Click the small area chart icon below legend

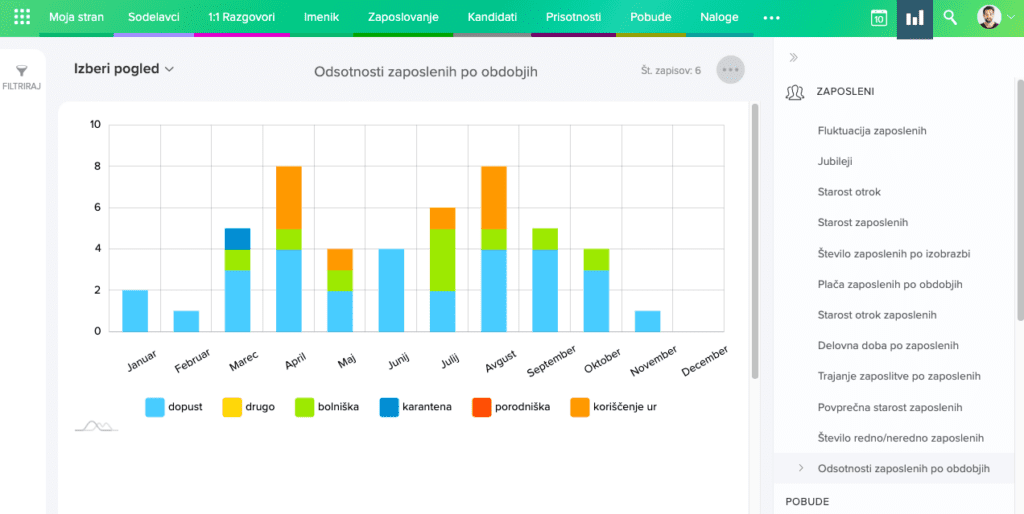[96, 426]
